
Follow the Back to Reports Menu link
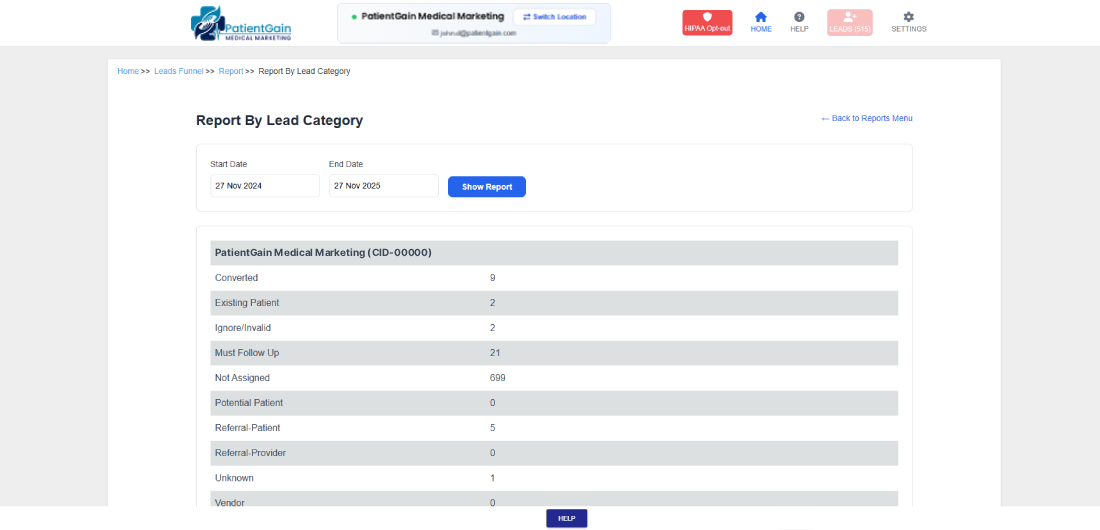point(866,119)
